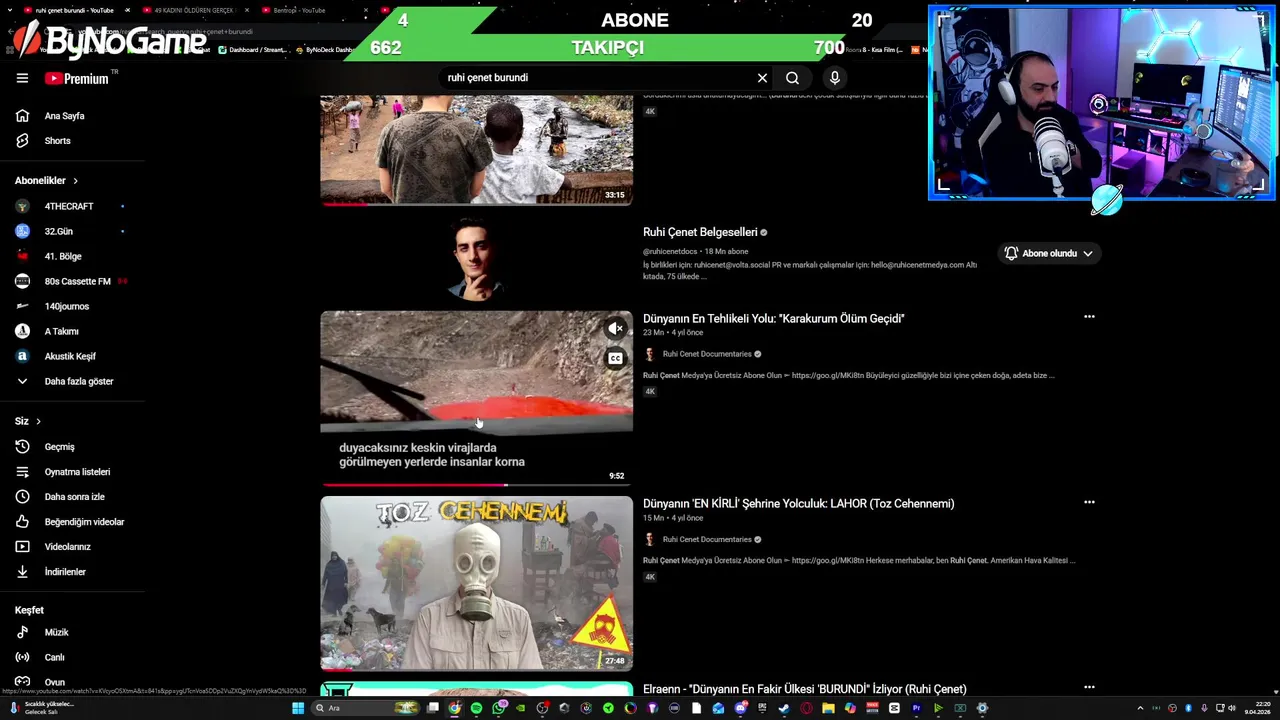Viewport: 1280px width, 720px height.
Task: Close the 'ruhi çenet burundi' browser tab
Action: 127,10
